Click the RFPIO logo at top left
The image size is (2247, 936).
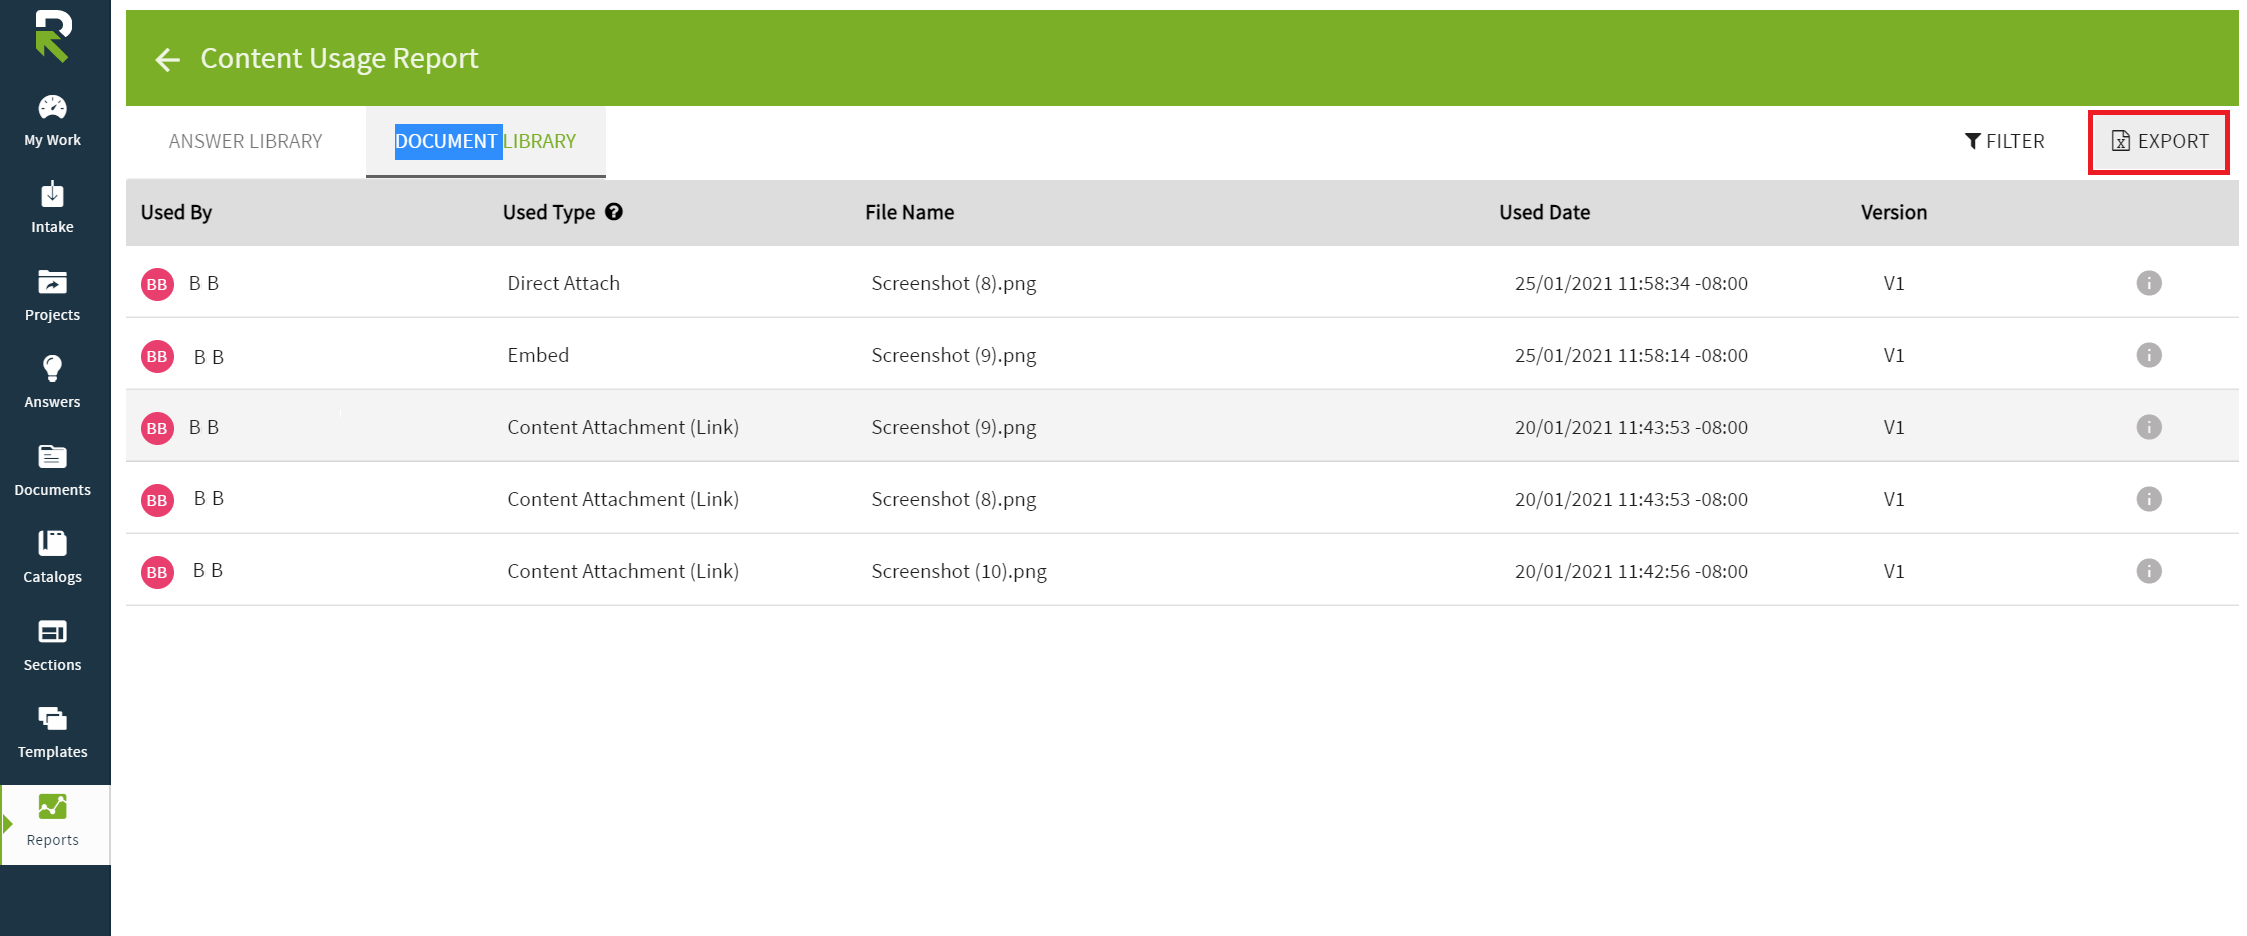[53, 36]
